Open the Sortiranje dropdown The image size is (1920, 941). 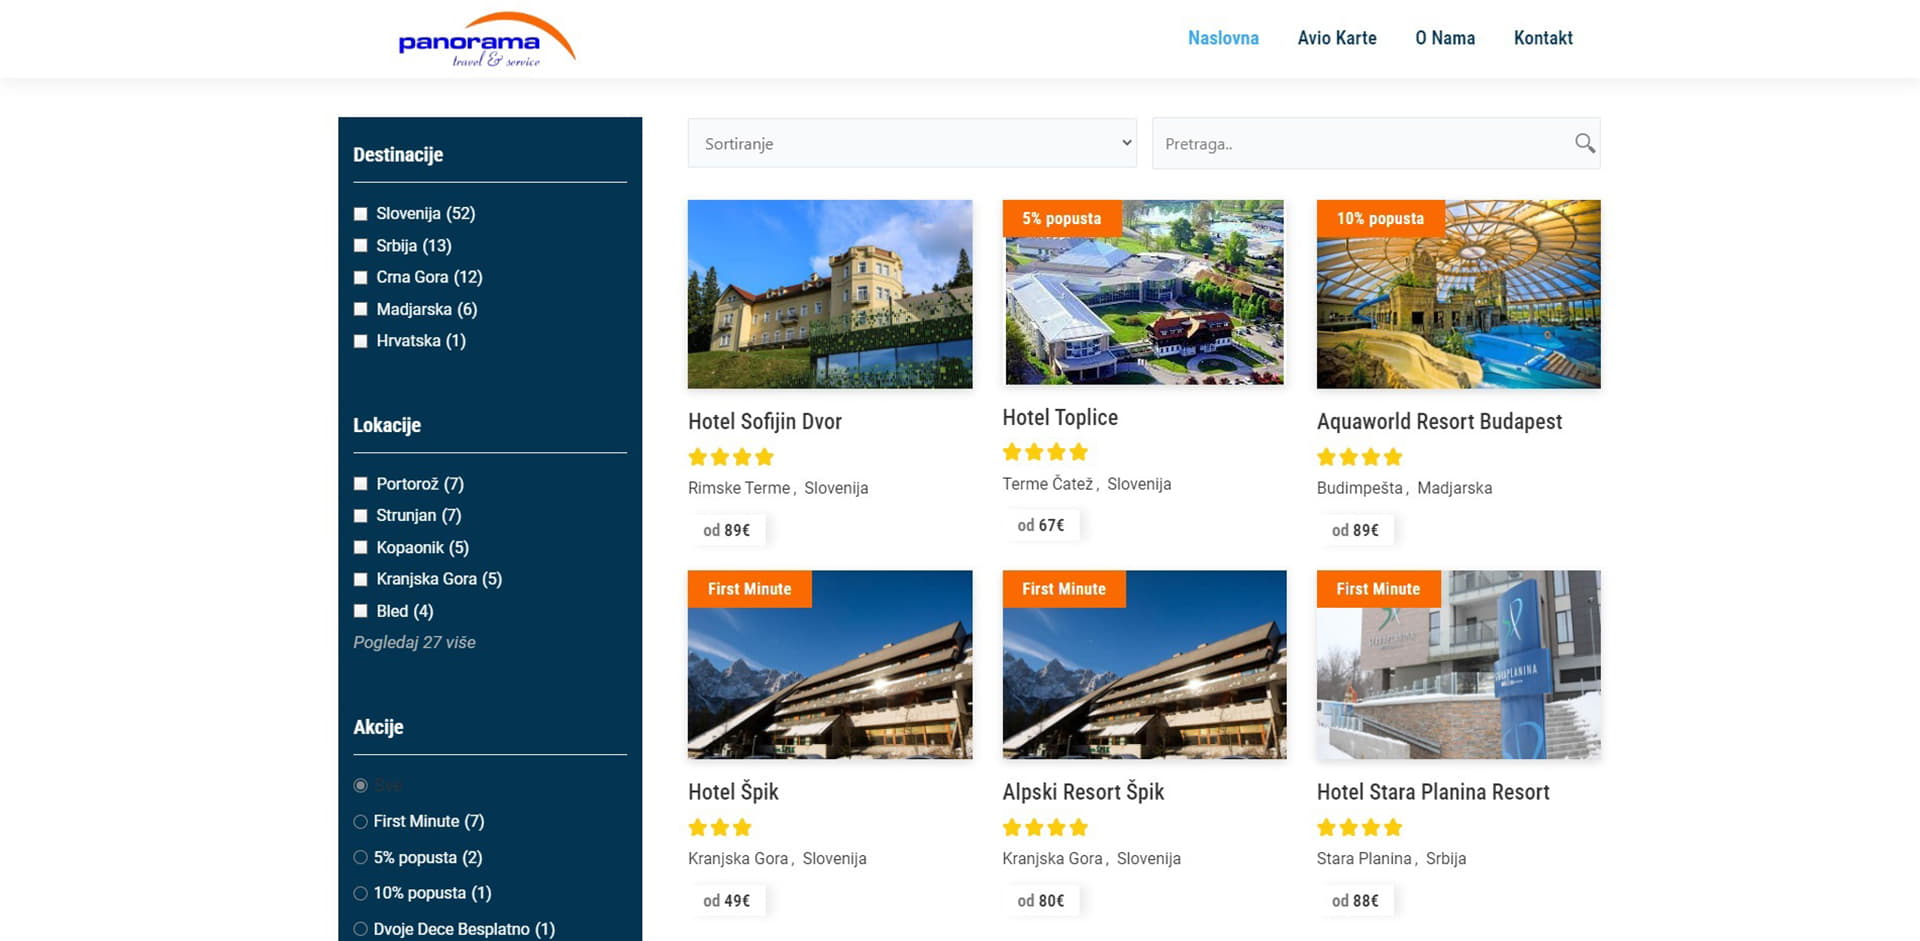(911, 143)
